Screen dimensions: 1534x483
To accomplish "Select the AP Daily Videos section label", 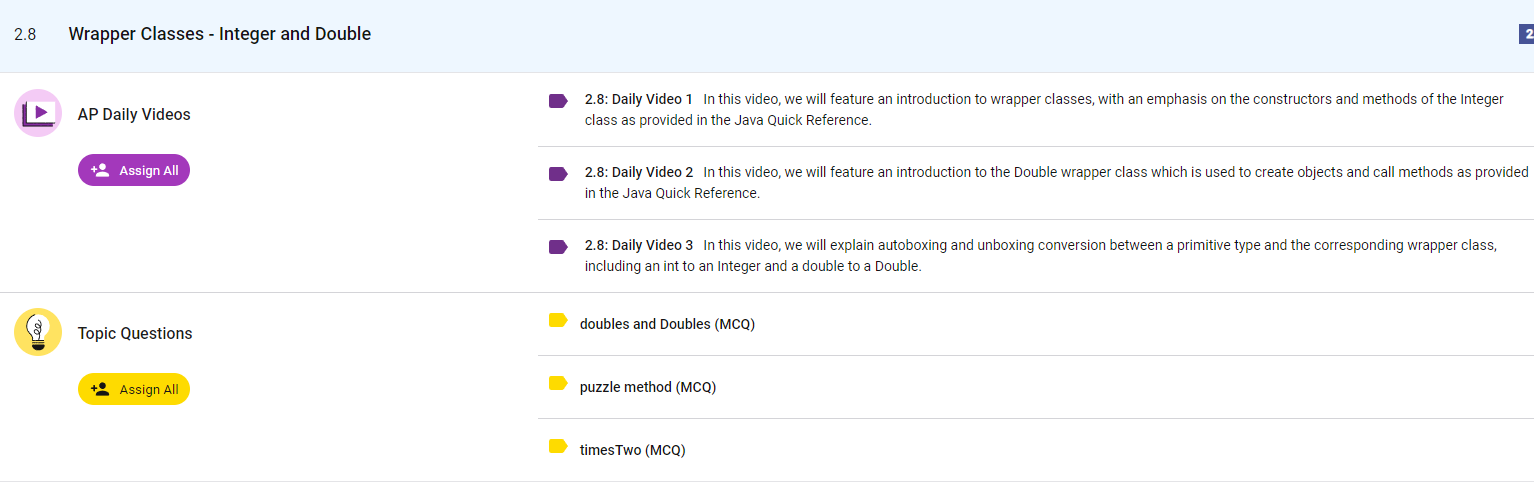I will [x=134, y=114].
